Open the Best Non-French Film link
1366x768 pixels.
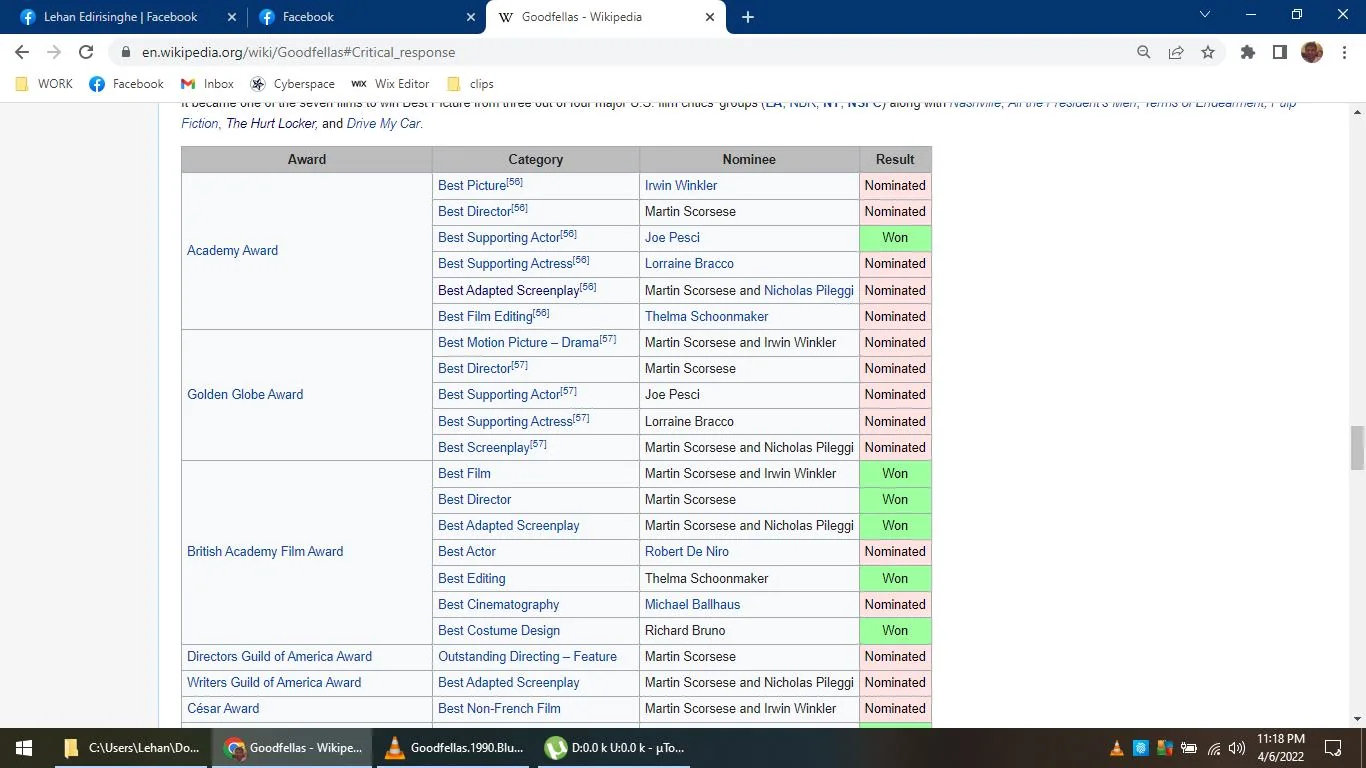tap(499, 709)
